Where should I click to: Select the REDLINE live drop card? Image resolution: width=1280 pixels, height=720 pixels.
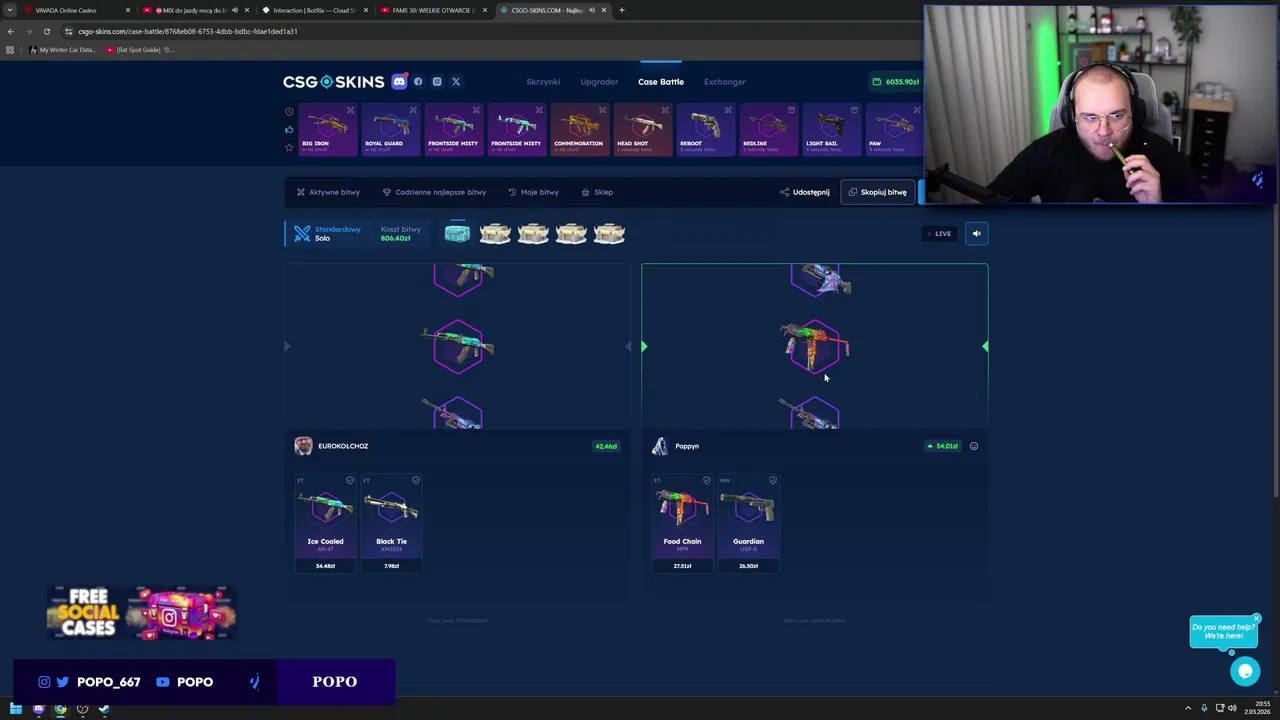[768, 129]
